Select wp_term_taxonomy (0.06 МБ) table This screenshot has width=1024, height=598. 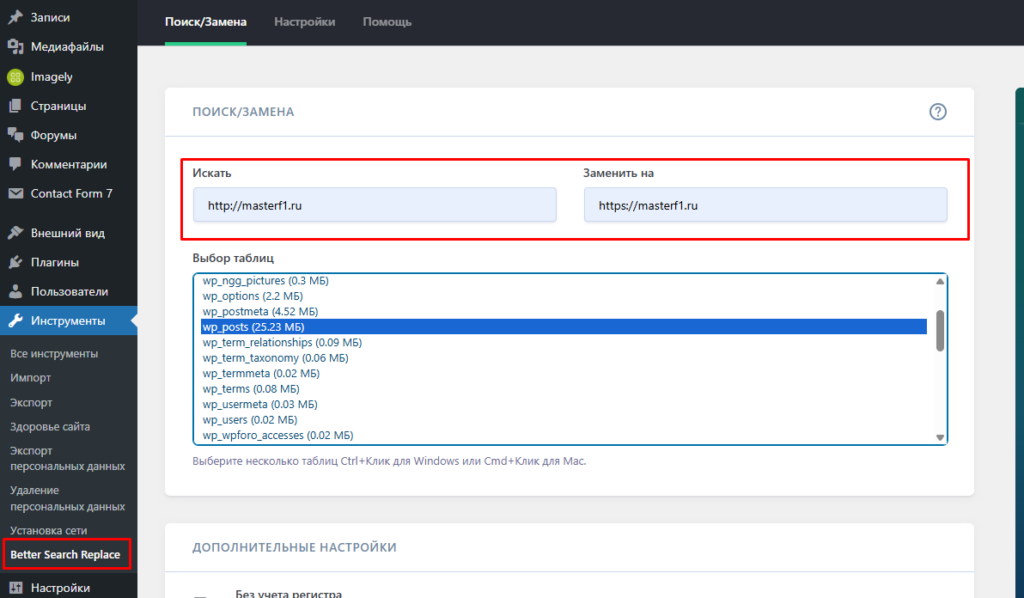pos(564,358)
